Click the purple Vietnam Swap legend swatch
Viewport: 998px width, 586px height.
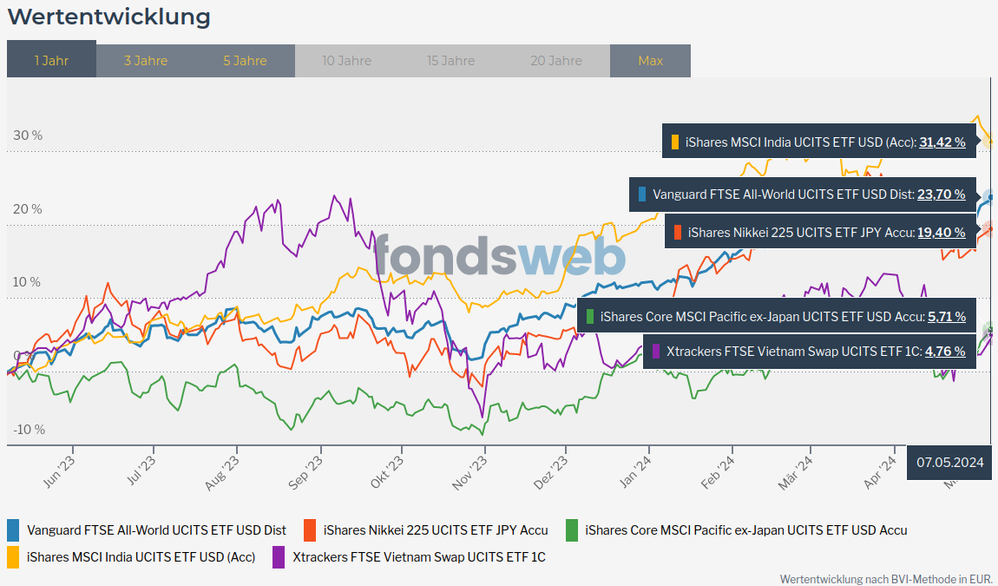click(x=278, y=556)
